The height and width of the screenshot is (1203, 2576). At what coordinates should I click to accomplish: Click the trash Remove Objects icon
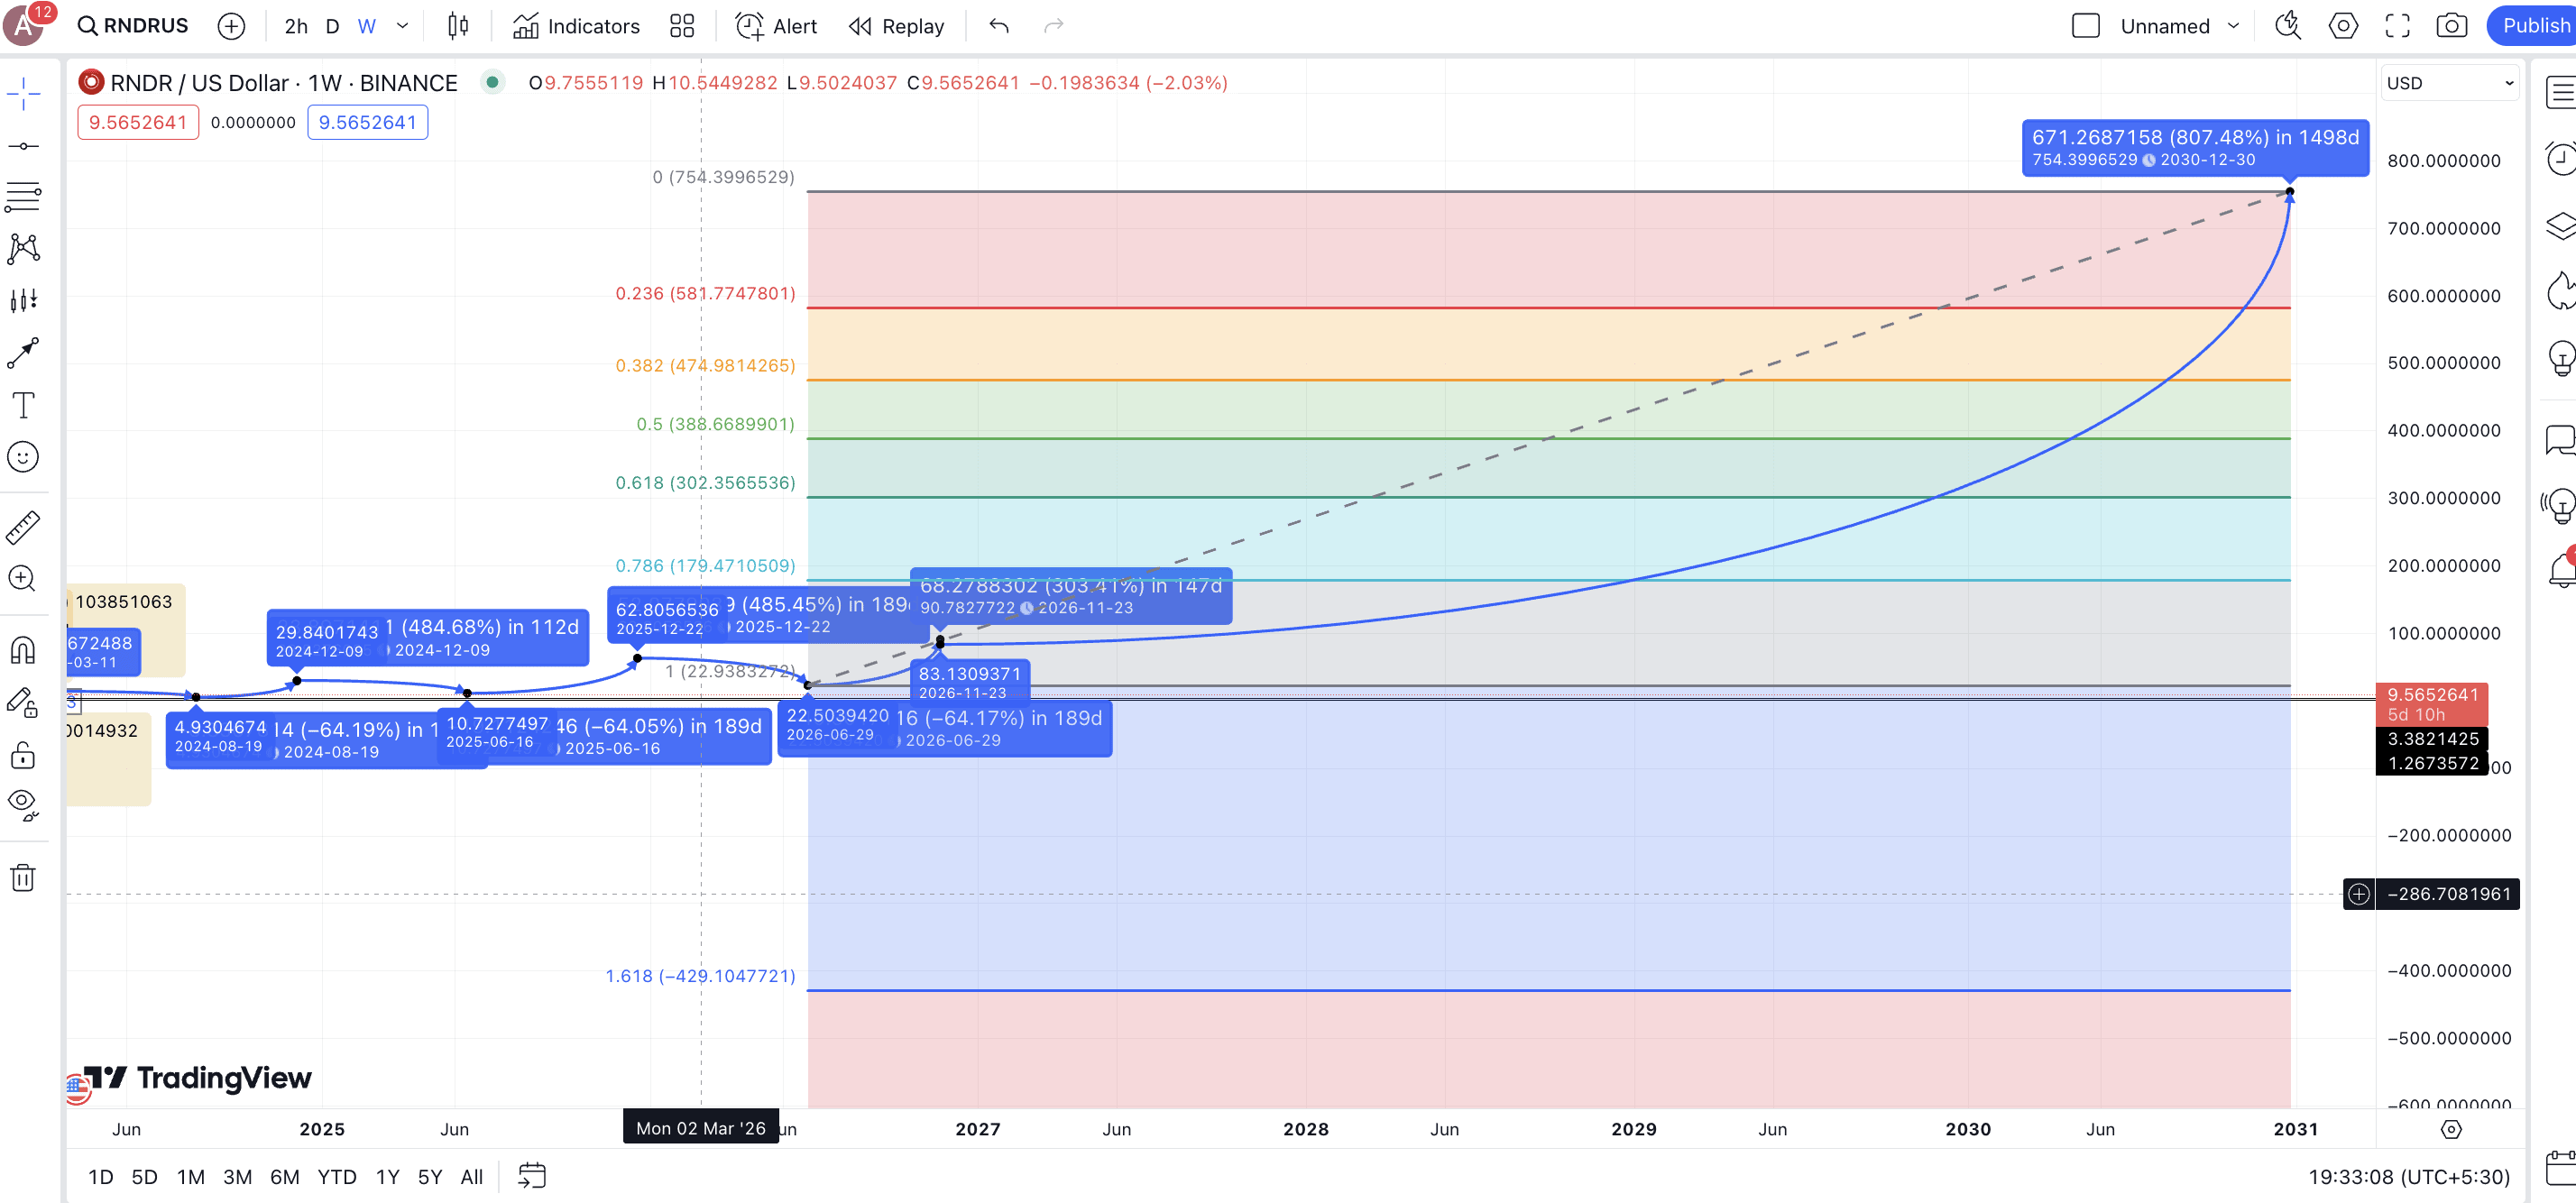click(x=23, y=878)
